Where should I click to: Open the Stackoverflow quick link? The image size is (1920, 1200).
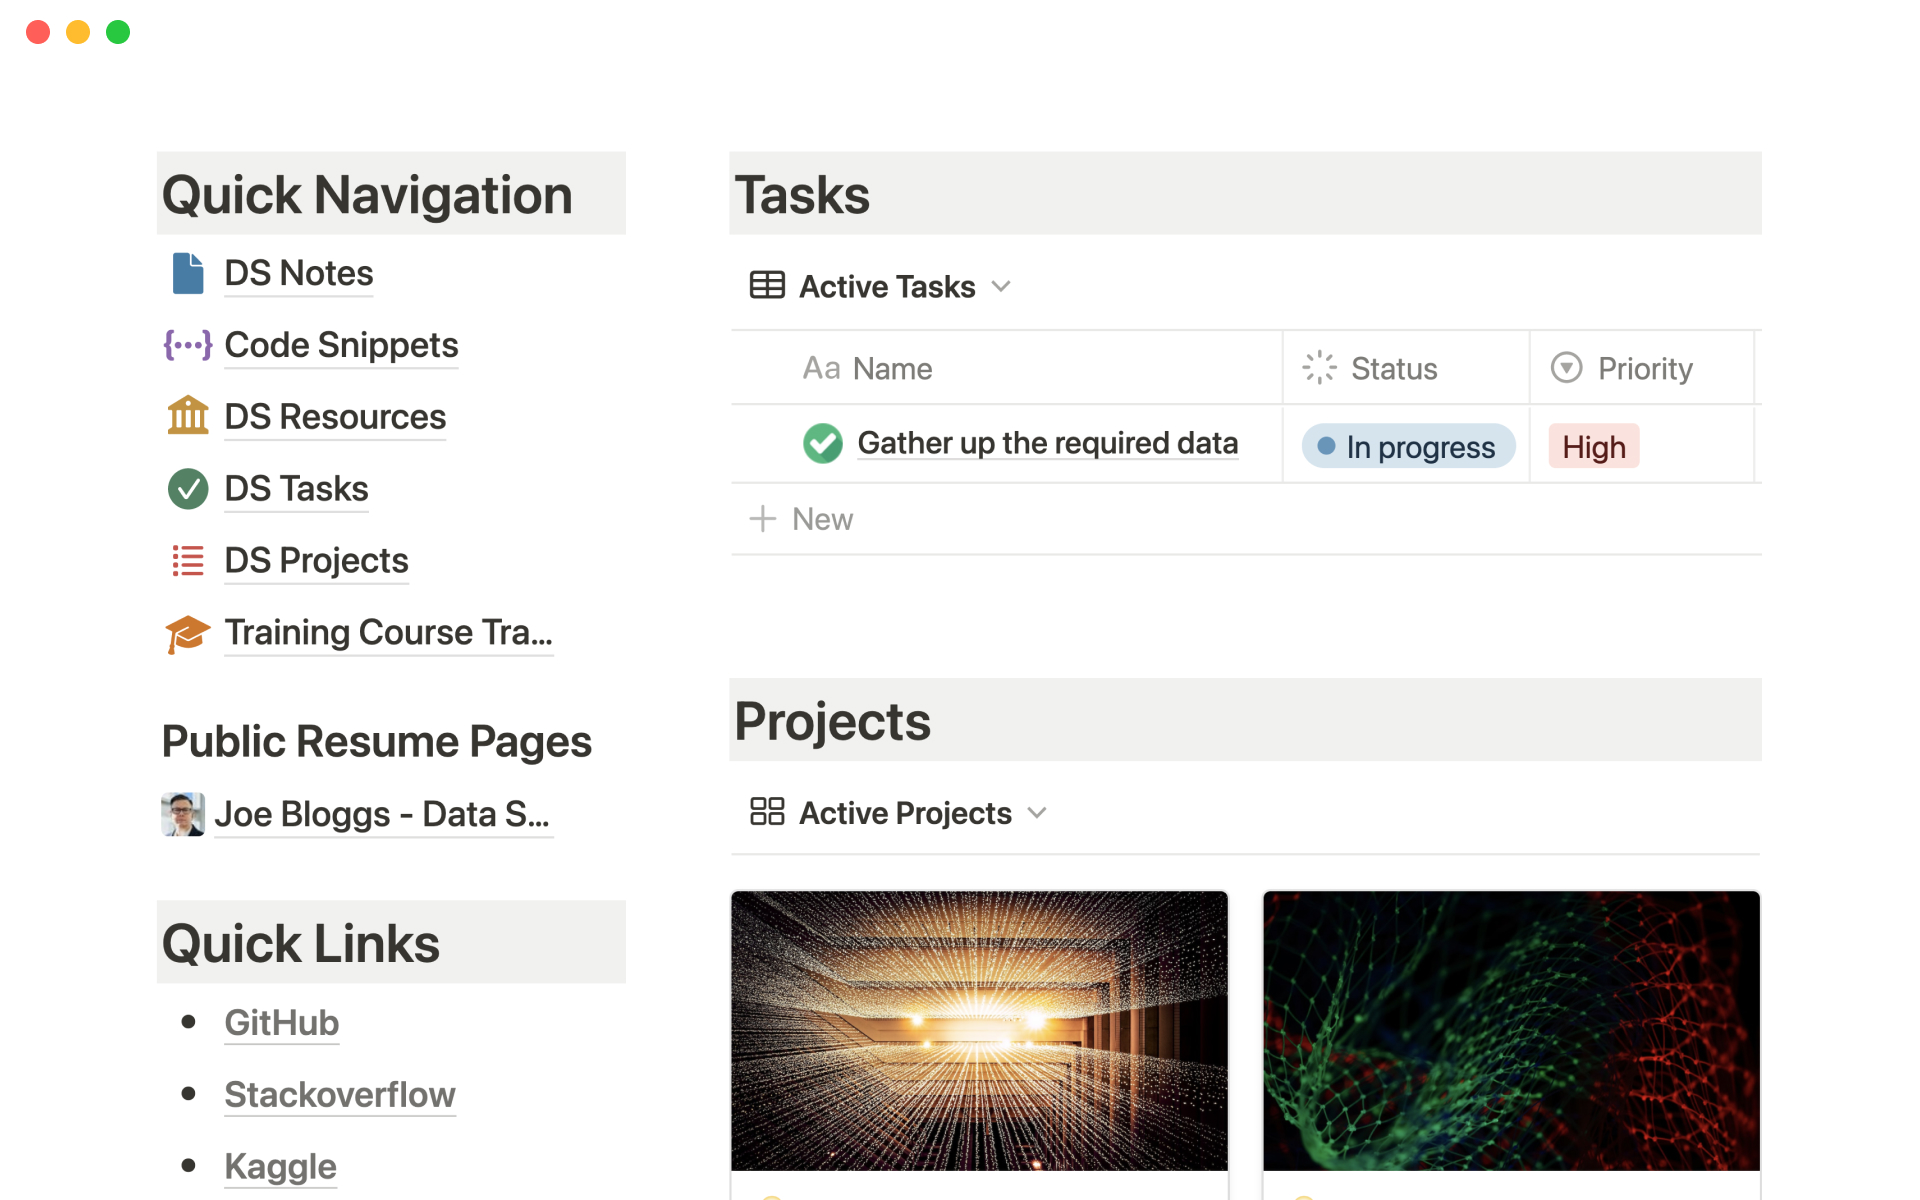coord(339,1095)
